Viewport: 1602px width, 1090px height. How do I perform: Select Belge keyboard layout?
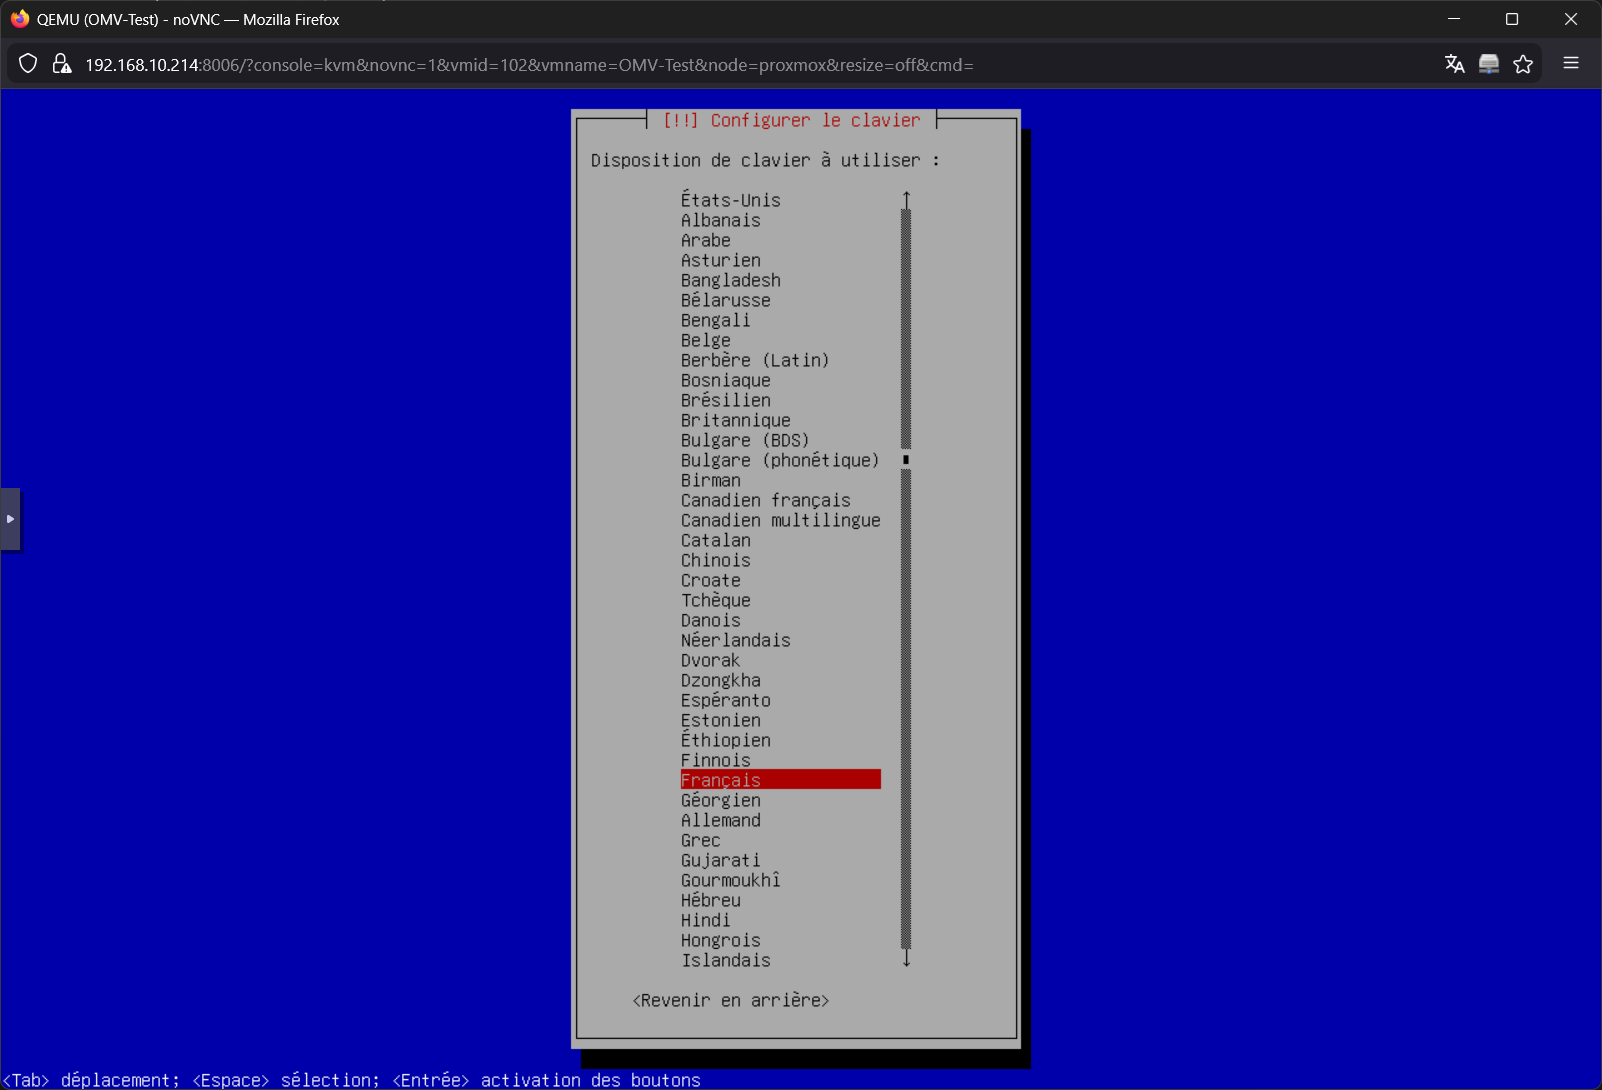click(x=706, y=340)
